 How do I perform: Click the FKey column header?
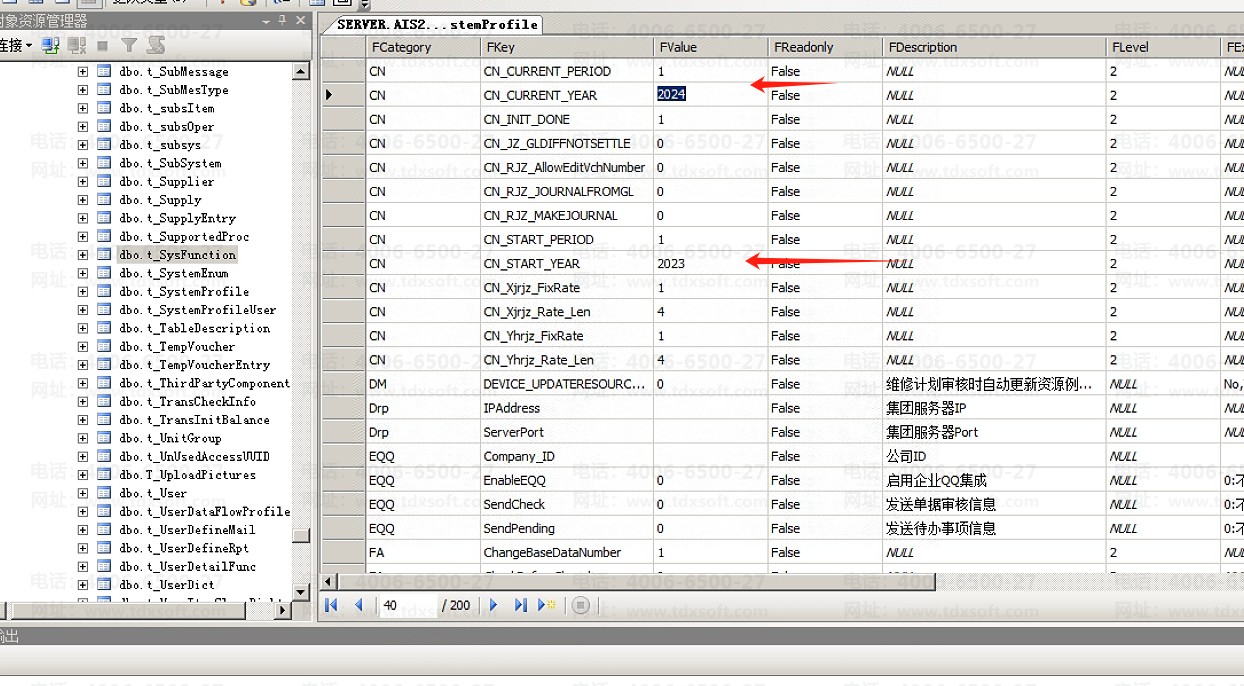click(500, 47)
